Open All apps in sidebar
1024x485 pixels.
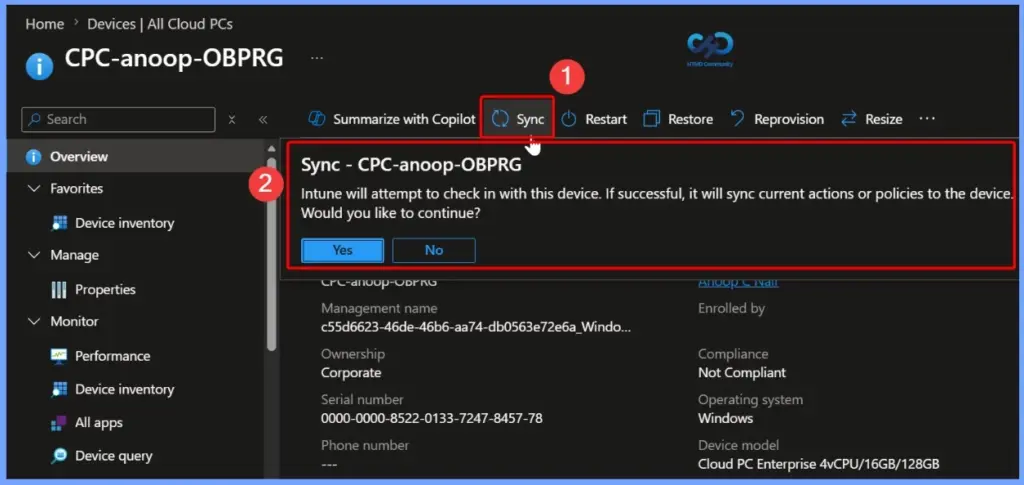99,423
